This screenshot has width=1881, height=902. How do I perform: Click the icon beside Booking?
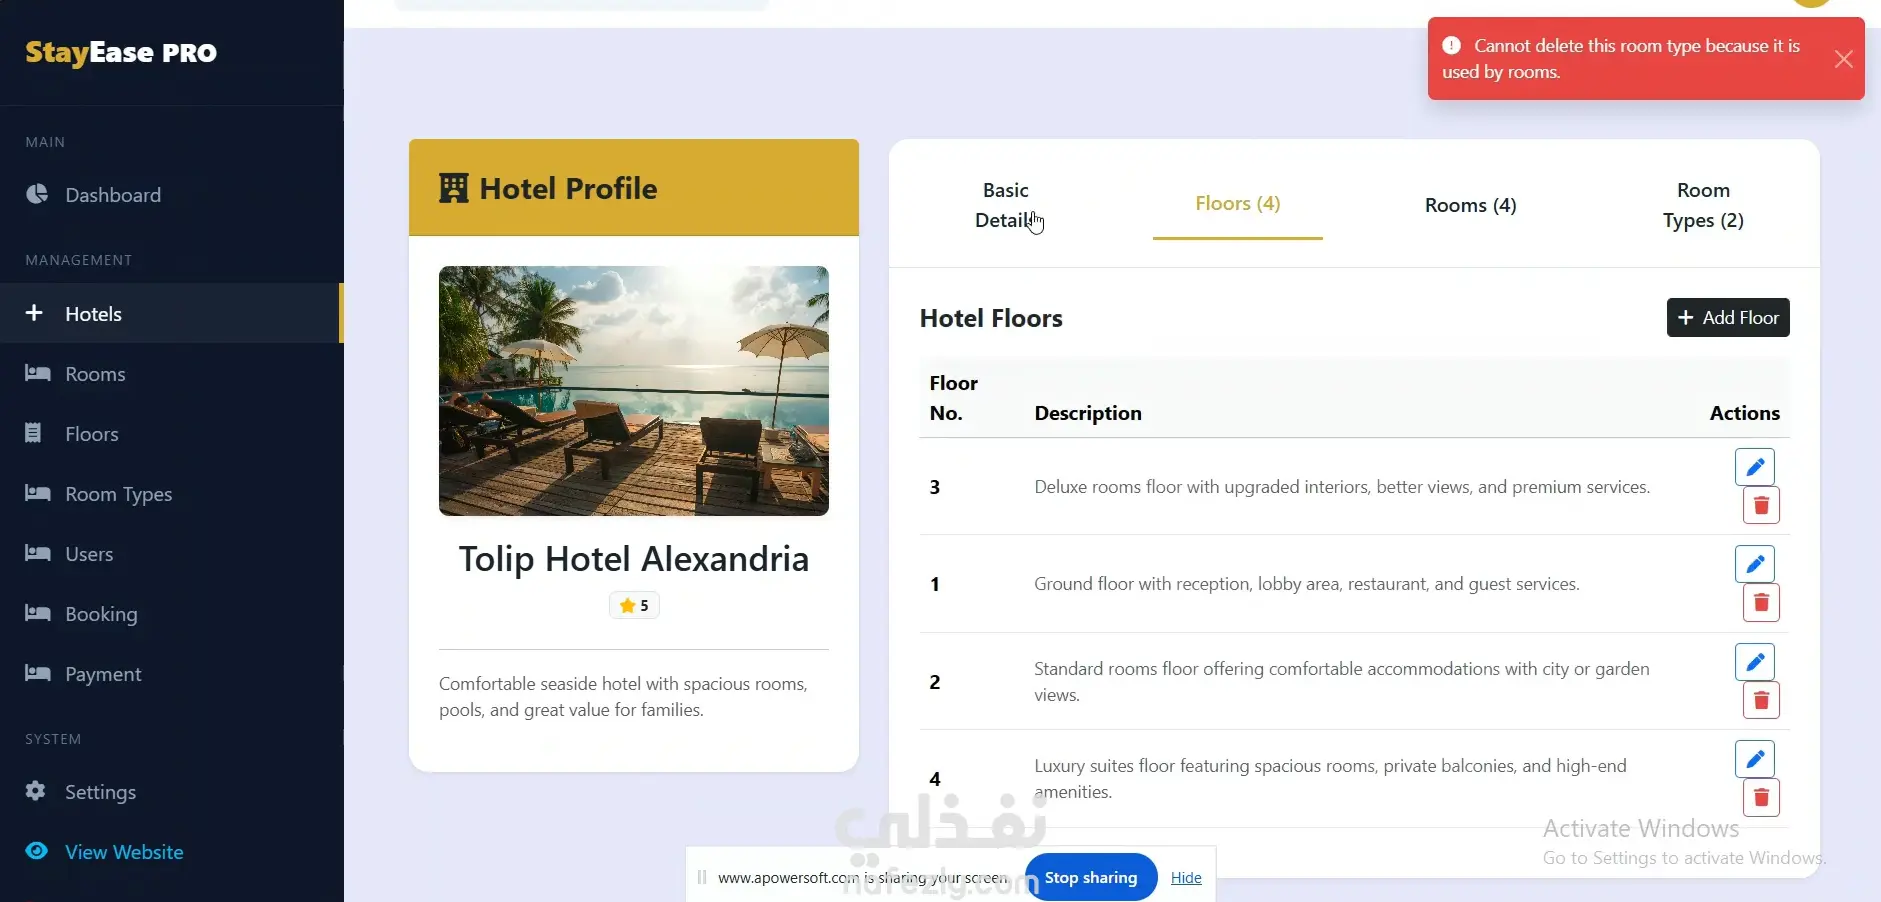tap(37, 613)
